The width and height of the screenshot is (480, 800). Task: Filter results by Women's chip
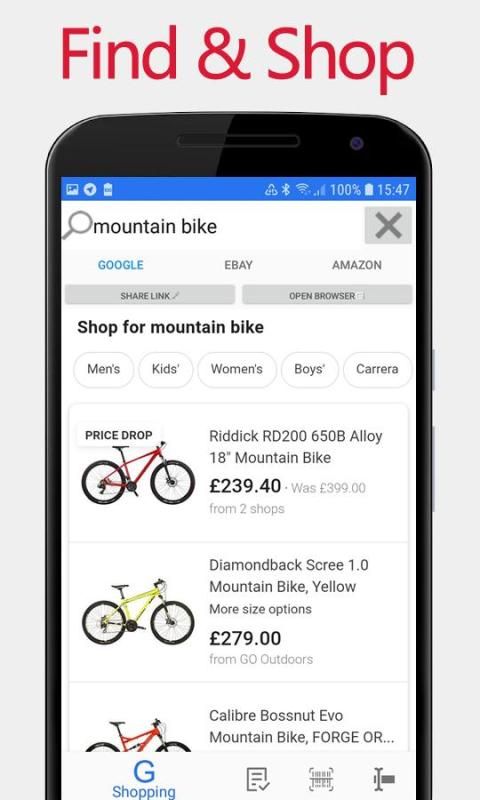(237, 369)
